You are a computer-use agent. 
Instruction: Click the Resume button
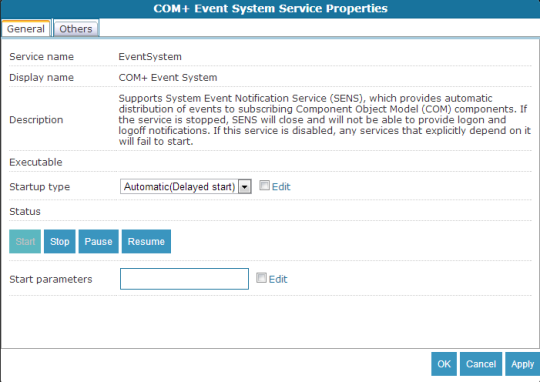pyautogui.click(x=146, y=241)
